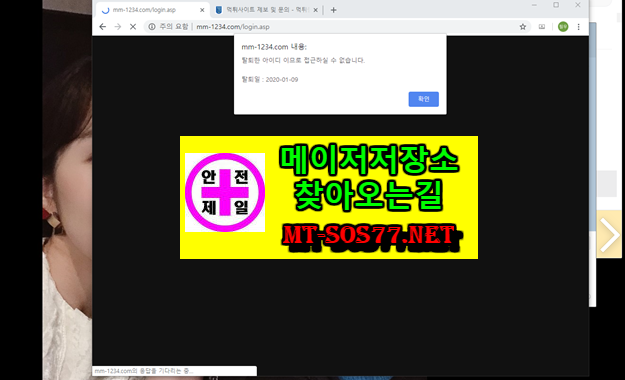The height and width of the screenshot is (380, 625).
Task: Switch to the 먹튀사이트 제보 및 문의 tab
Action: [266, 10]
